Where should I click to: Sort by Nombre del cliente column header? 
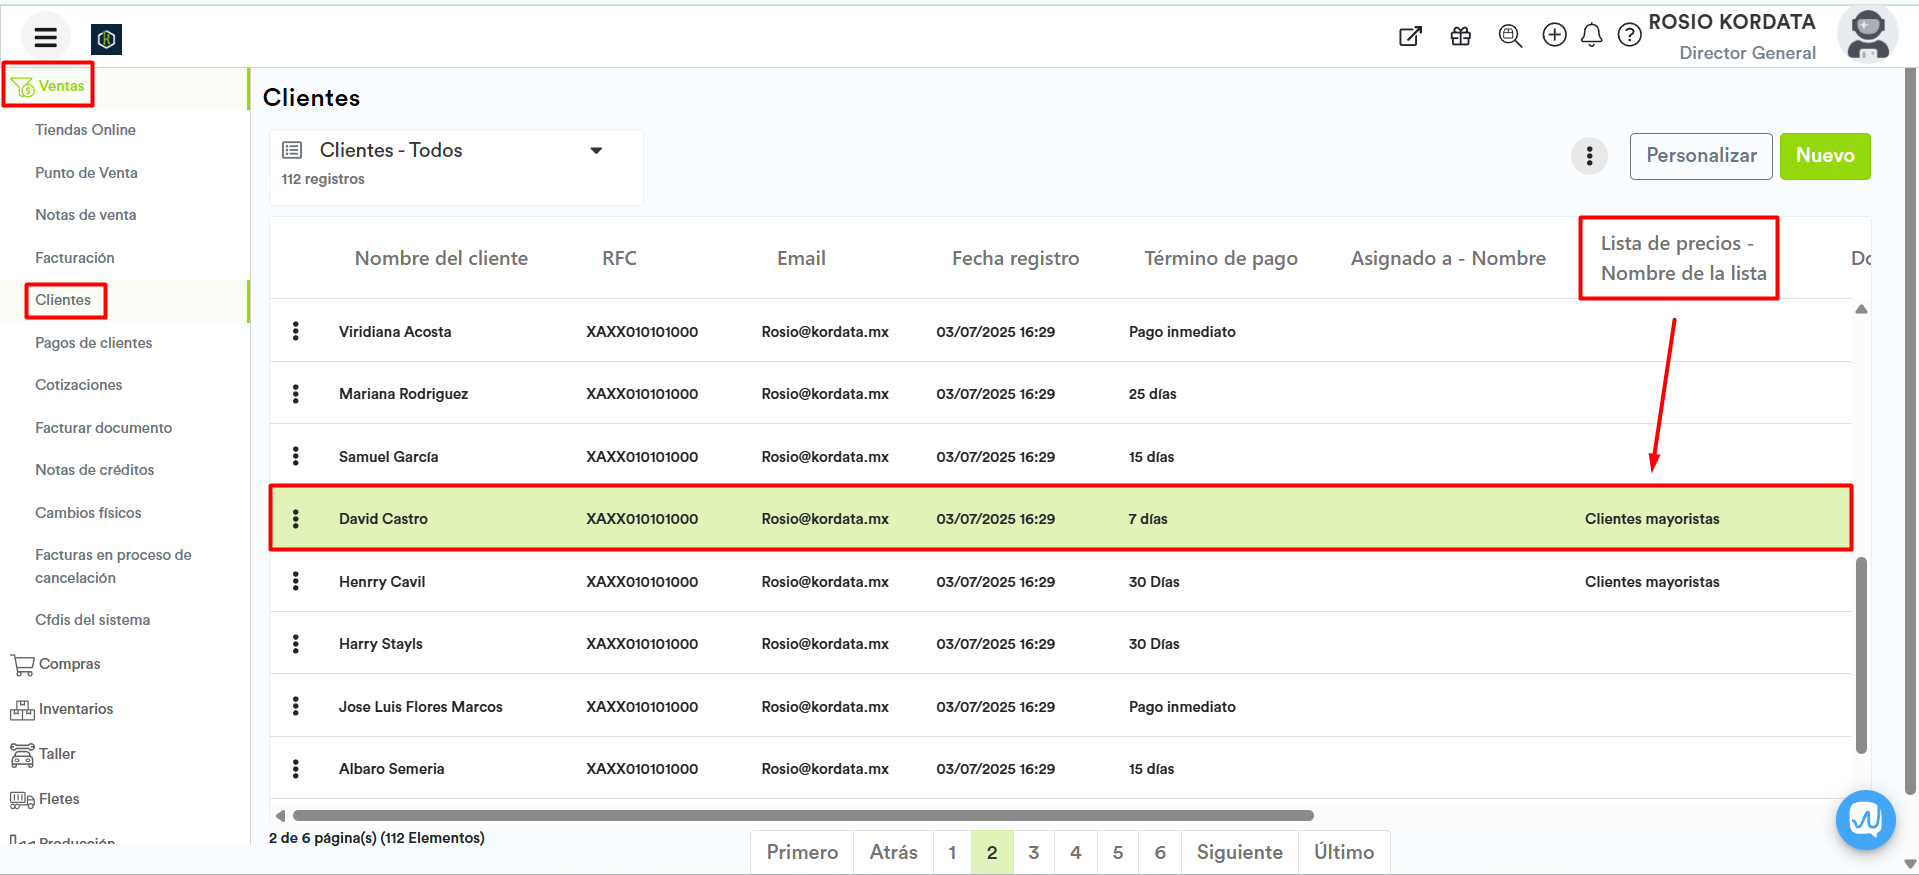441,258
